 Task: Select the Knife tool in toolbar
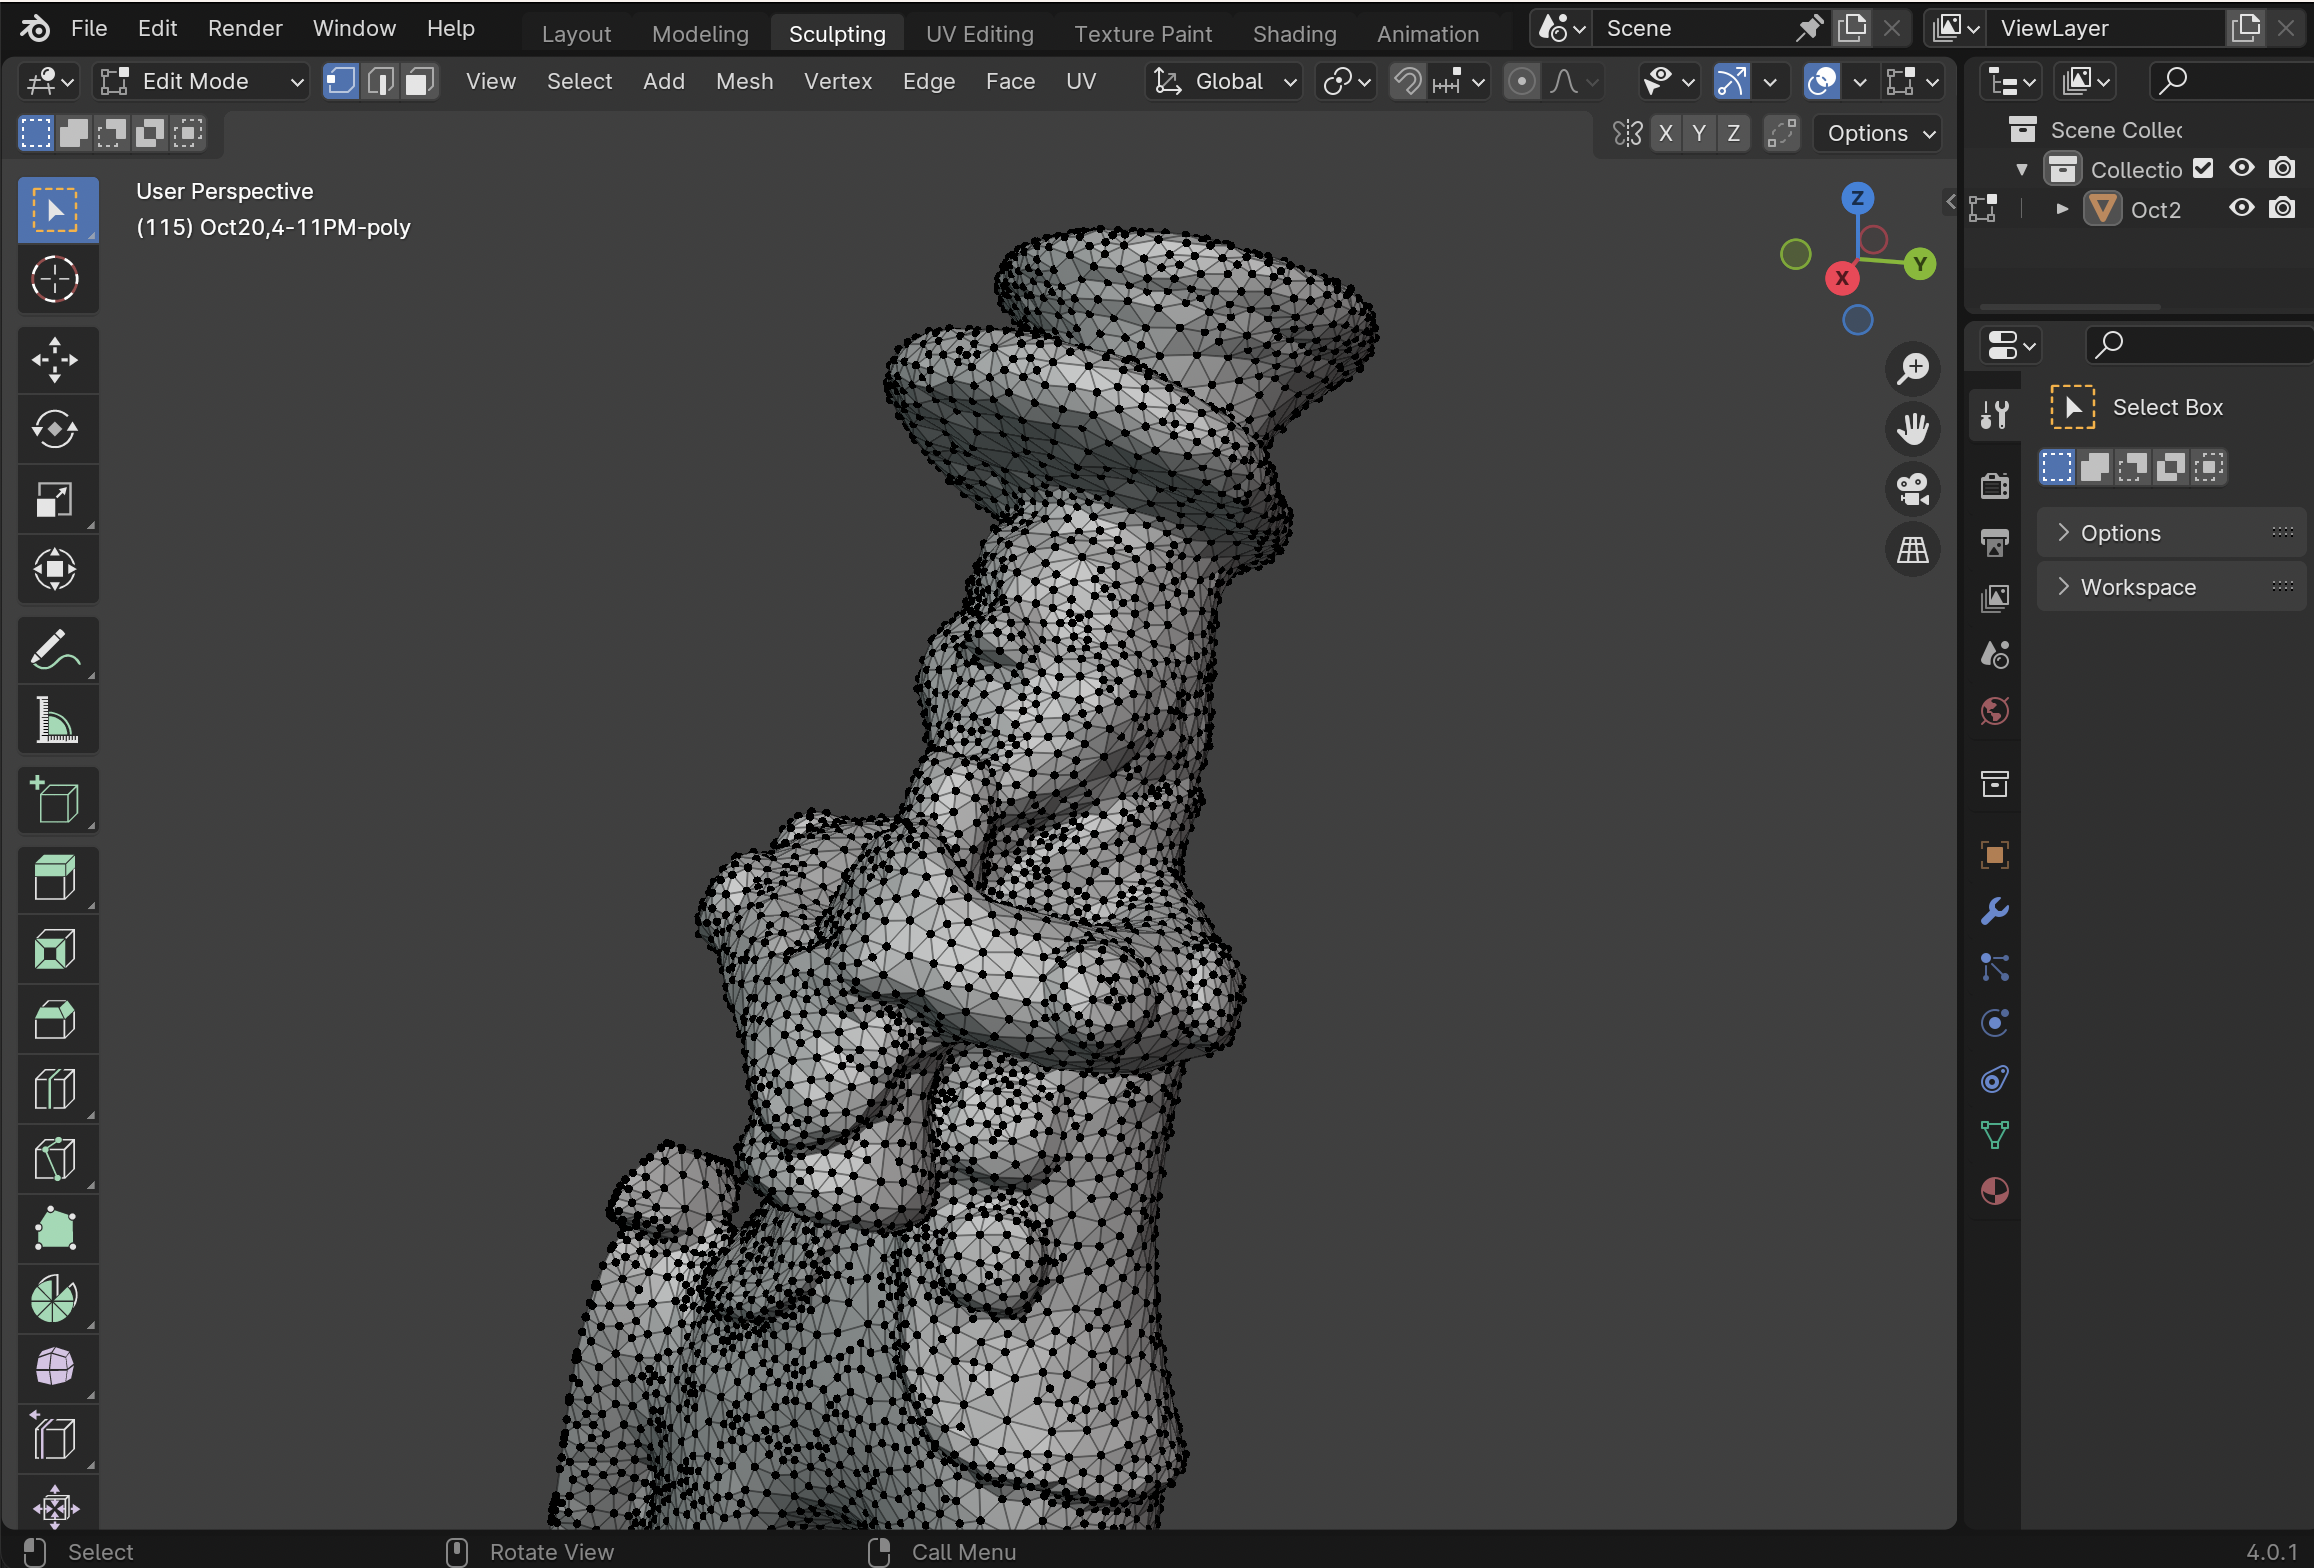click(55, 1159)
